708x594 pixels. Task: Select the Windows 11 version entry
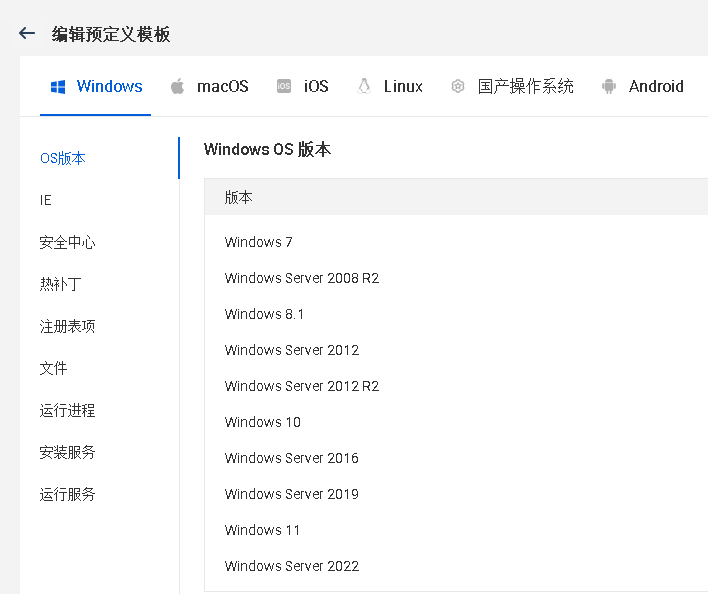[262, 530]
